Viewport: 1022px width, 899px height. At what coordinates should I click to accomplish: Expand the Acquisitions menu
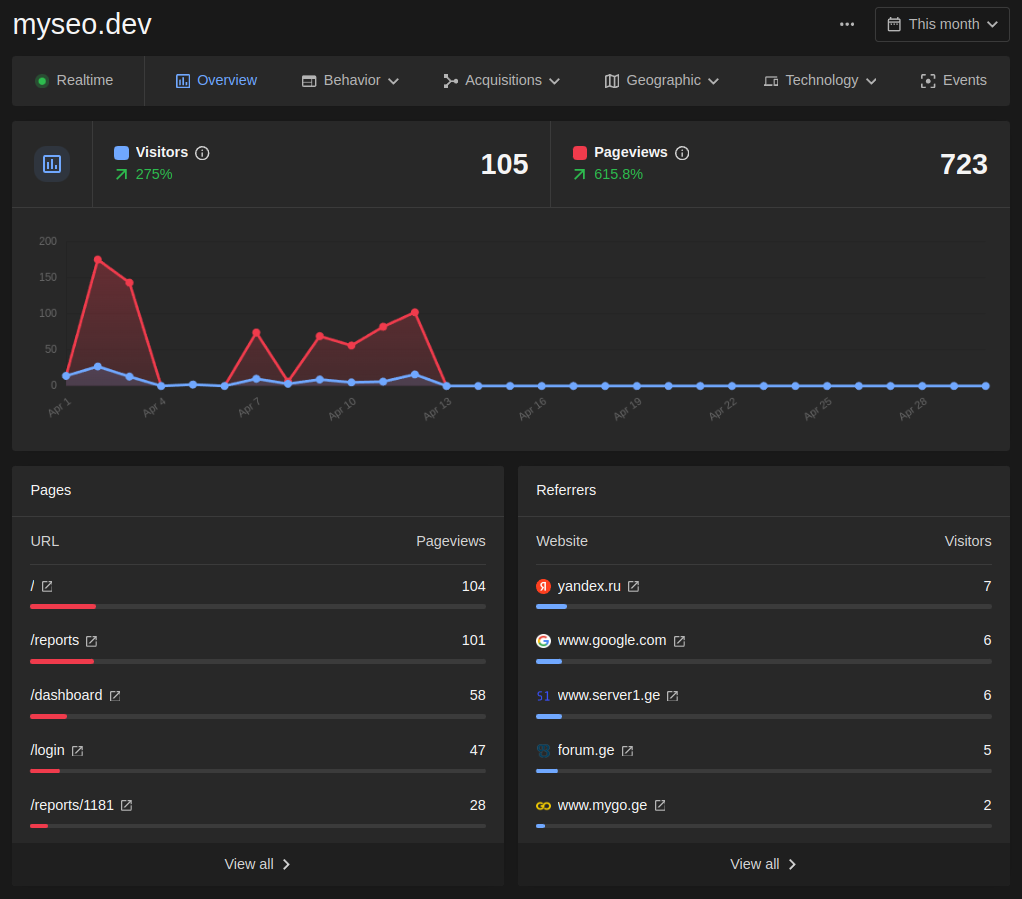[501, 81]
